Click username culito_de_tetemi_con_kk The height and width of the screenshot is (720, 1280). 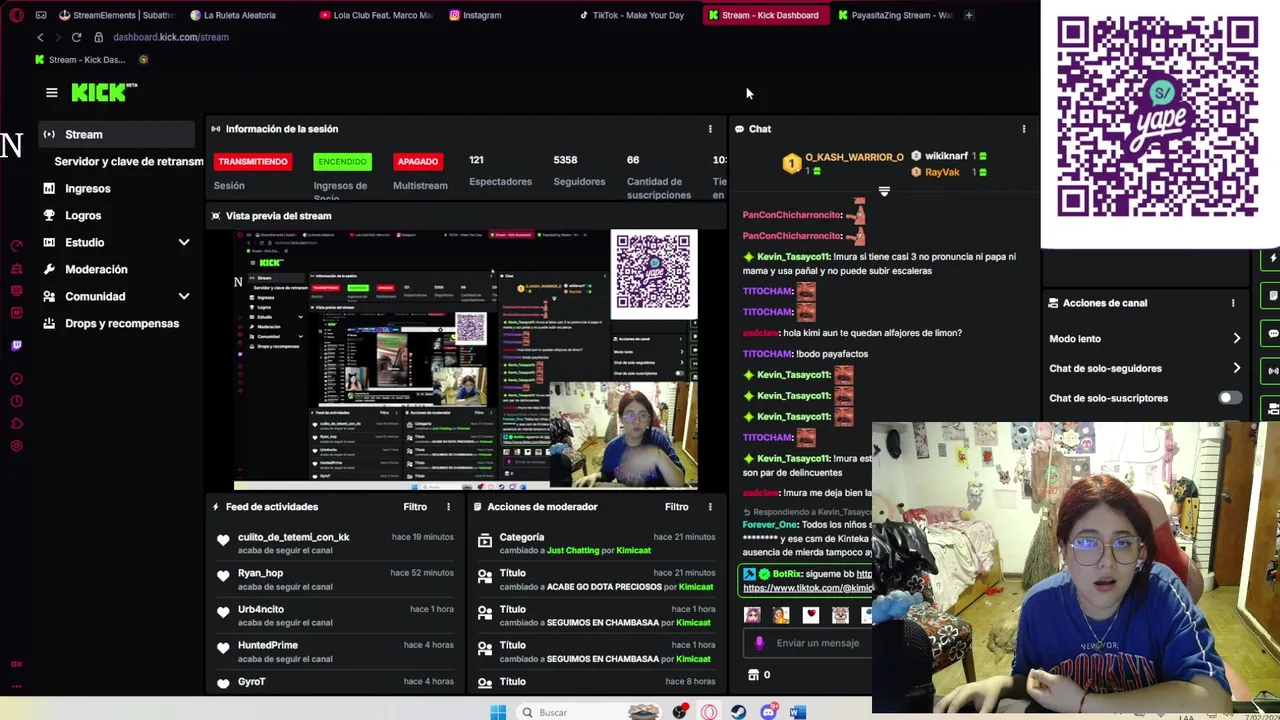(x=294, y=537)
